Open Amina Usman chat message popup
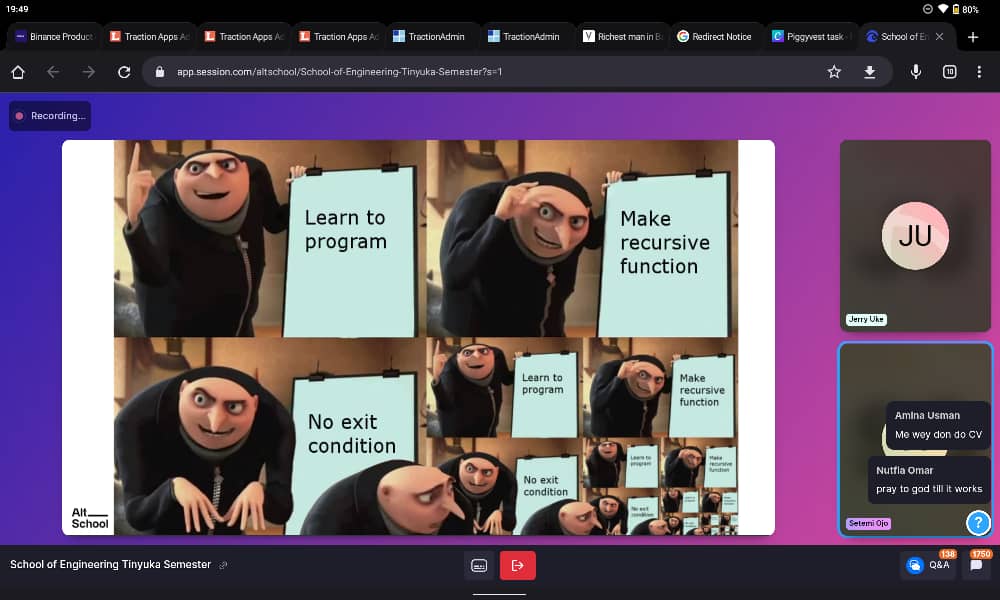 (x=938, y=425)
